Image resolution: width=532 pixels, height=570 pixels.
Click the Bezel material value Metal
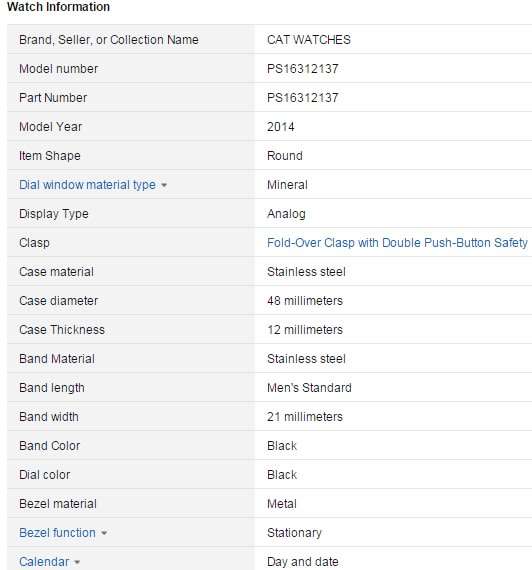(282, 504)
